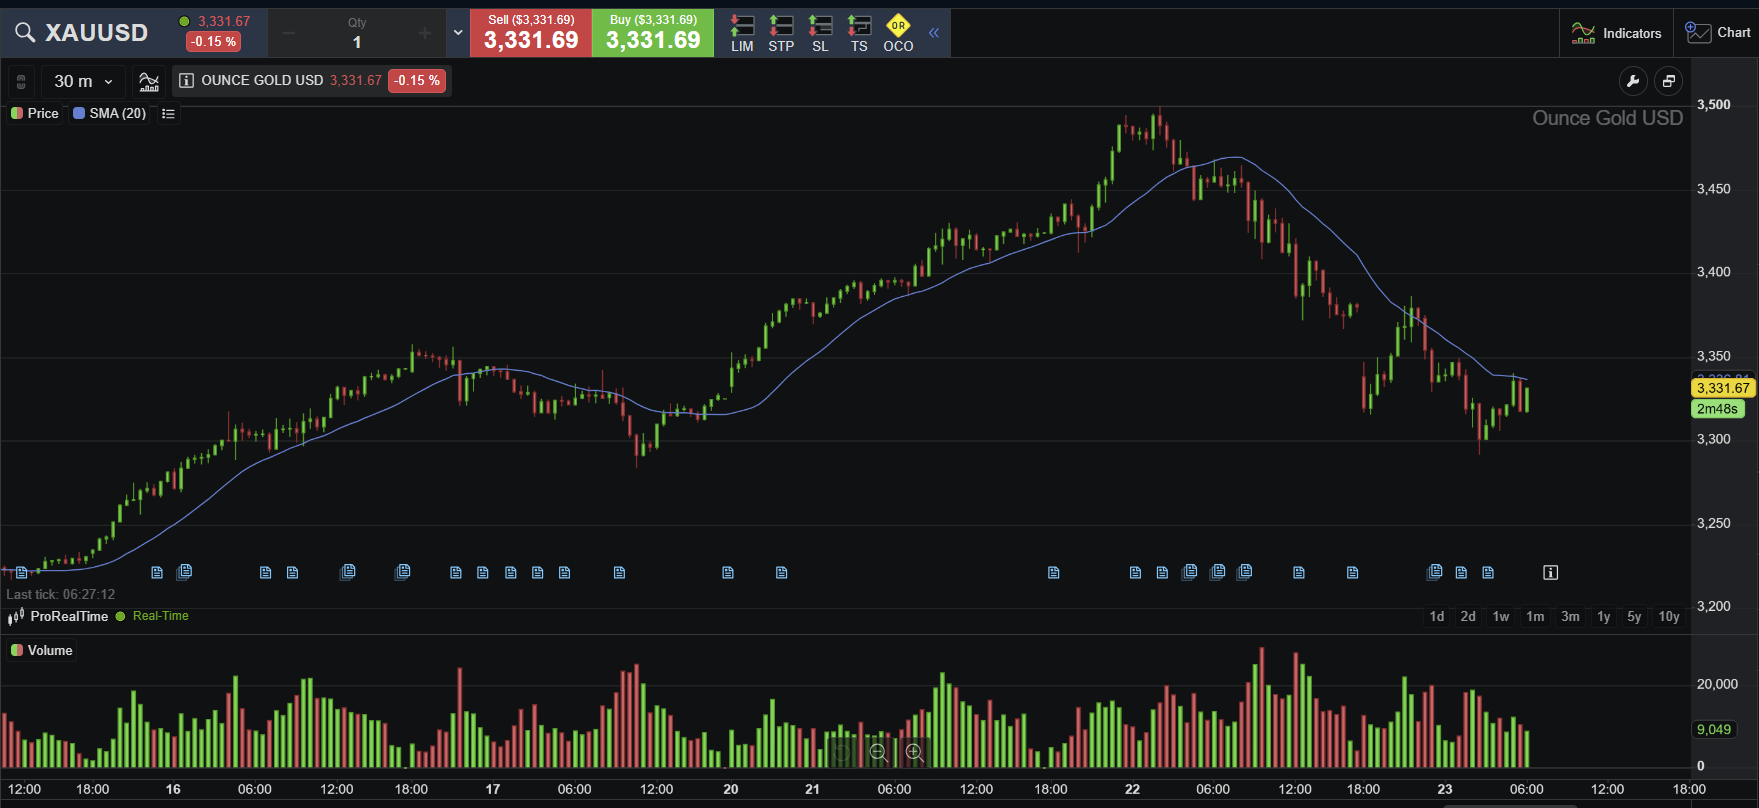The width and height of the screenshot is (1759, 808).
Task: Open the 30 m timeframe dropdown
Action: pyautogui.click(x=83, y=81)
